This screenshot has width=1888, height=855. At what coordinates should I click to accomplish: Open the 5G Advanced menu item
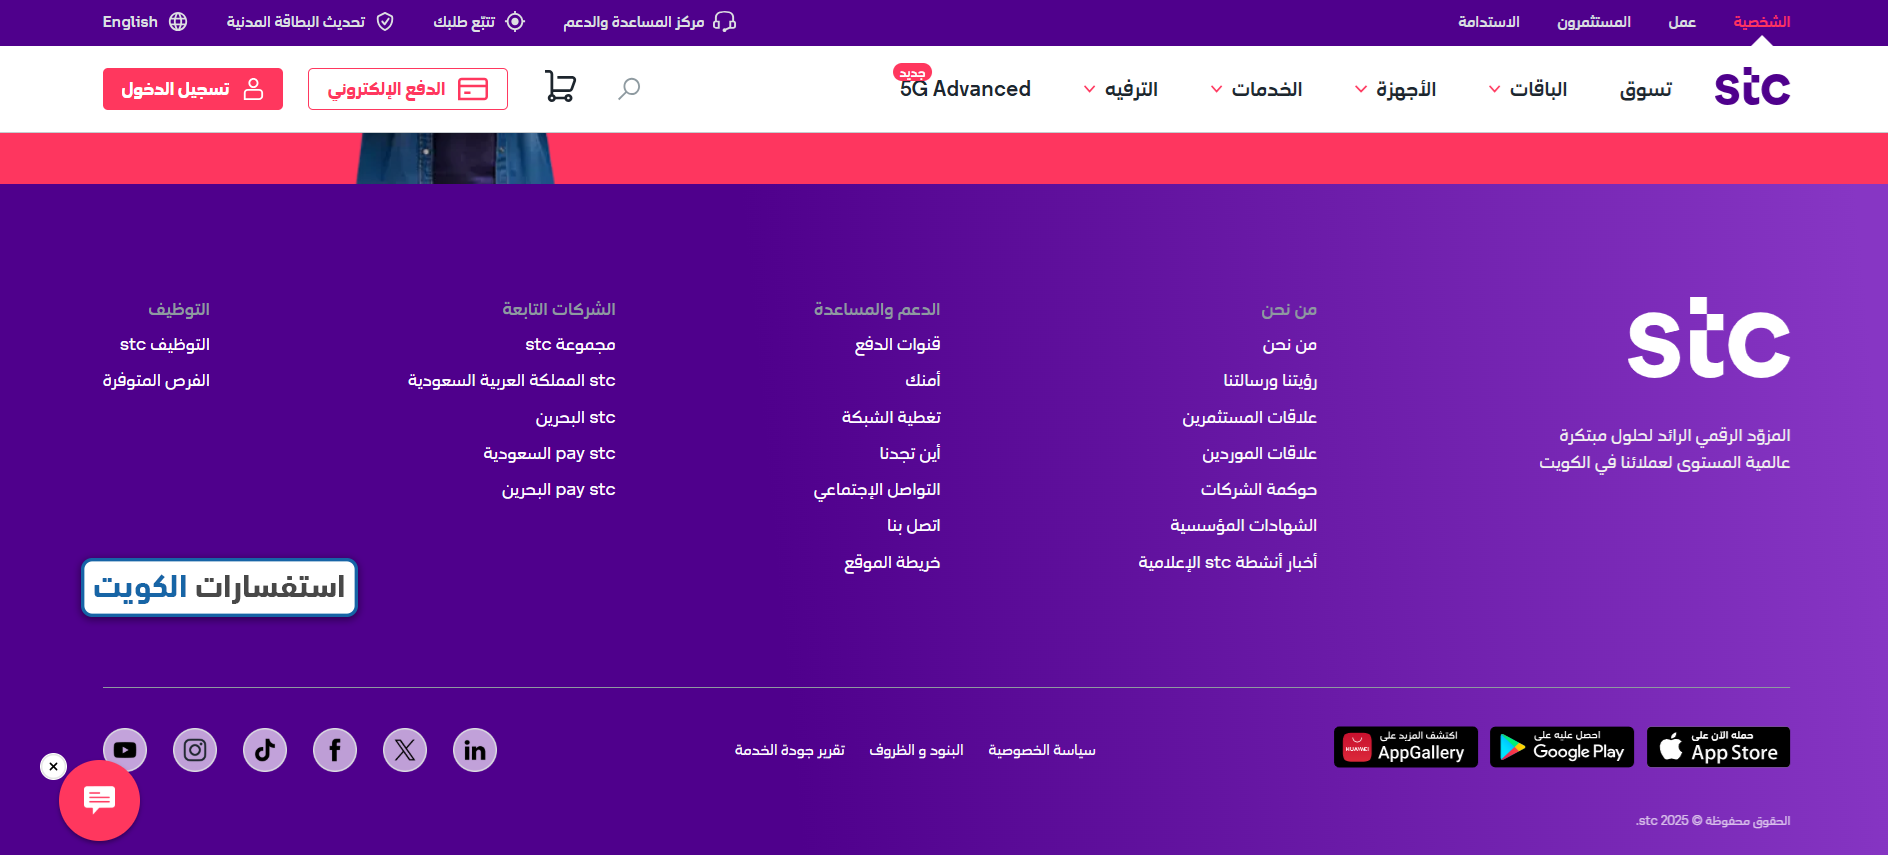coord(965,88)
